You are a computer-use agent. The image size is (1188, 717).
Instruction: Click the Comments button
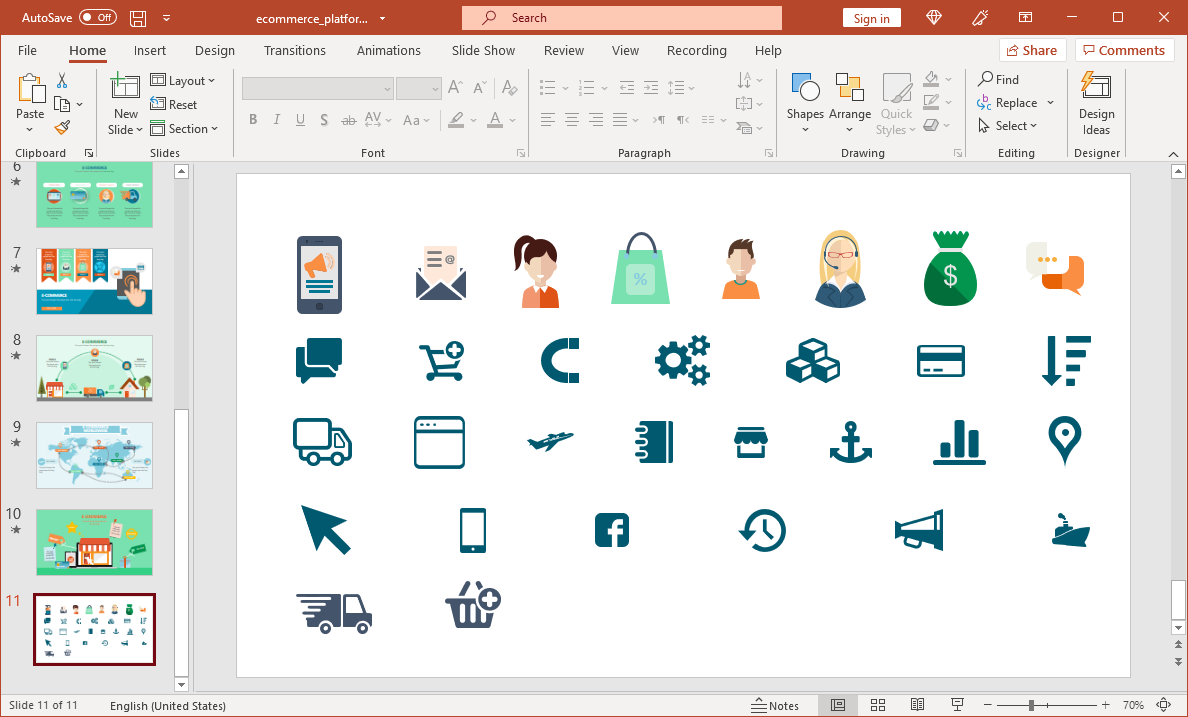pyautogui.click(x=1124, y=51)
